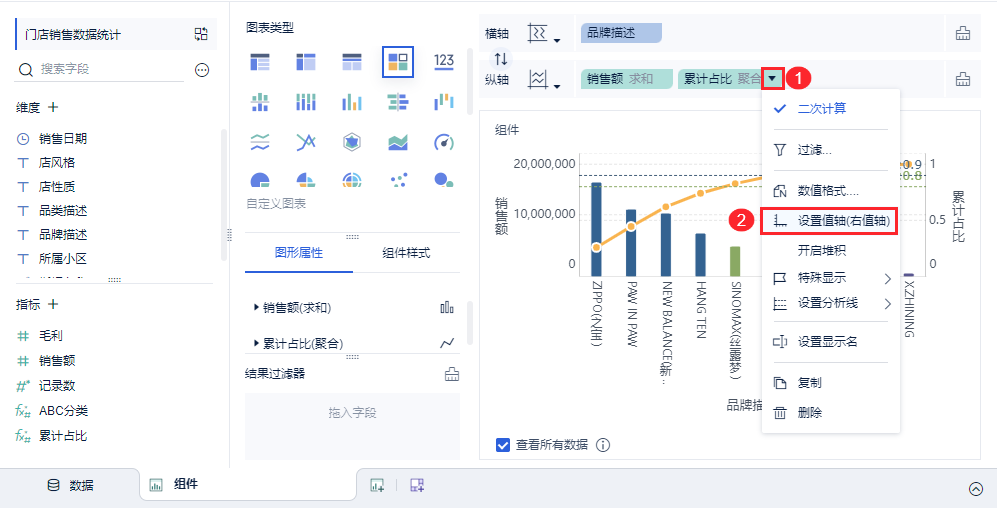Image resolution: width=997 pixels, height=508 pixels.
Task: Choose the partitioned column chart type
Action: 259,102
